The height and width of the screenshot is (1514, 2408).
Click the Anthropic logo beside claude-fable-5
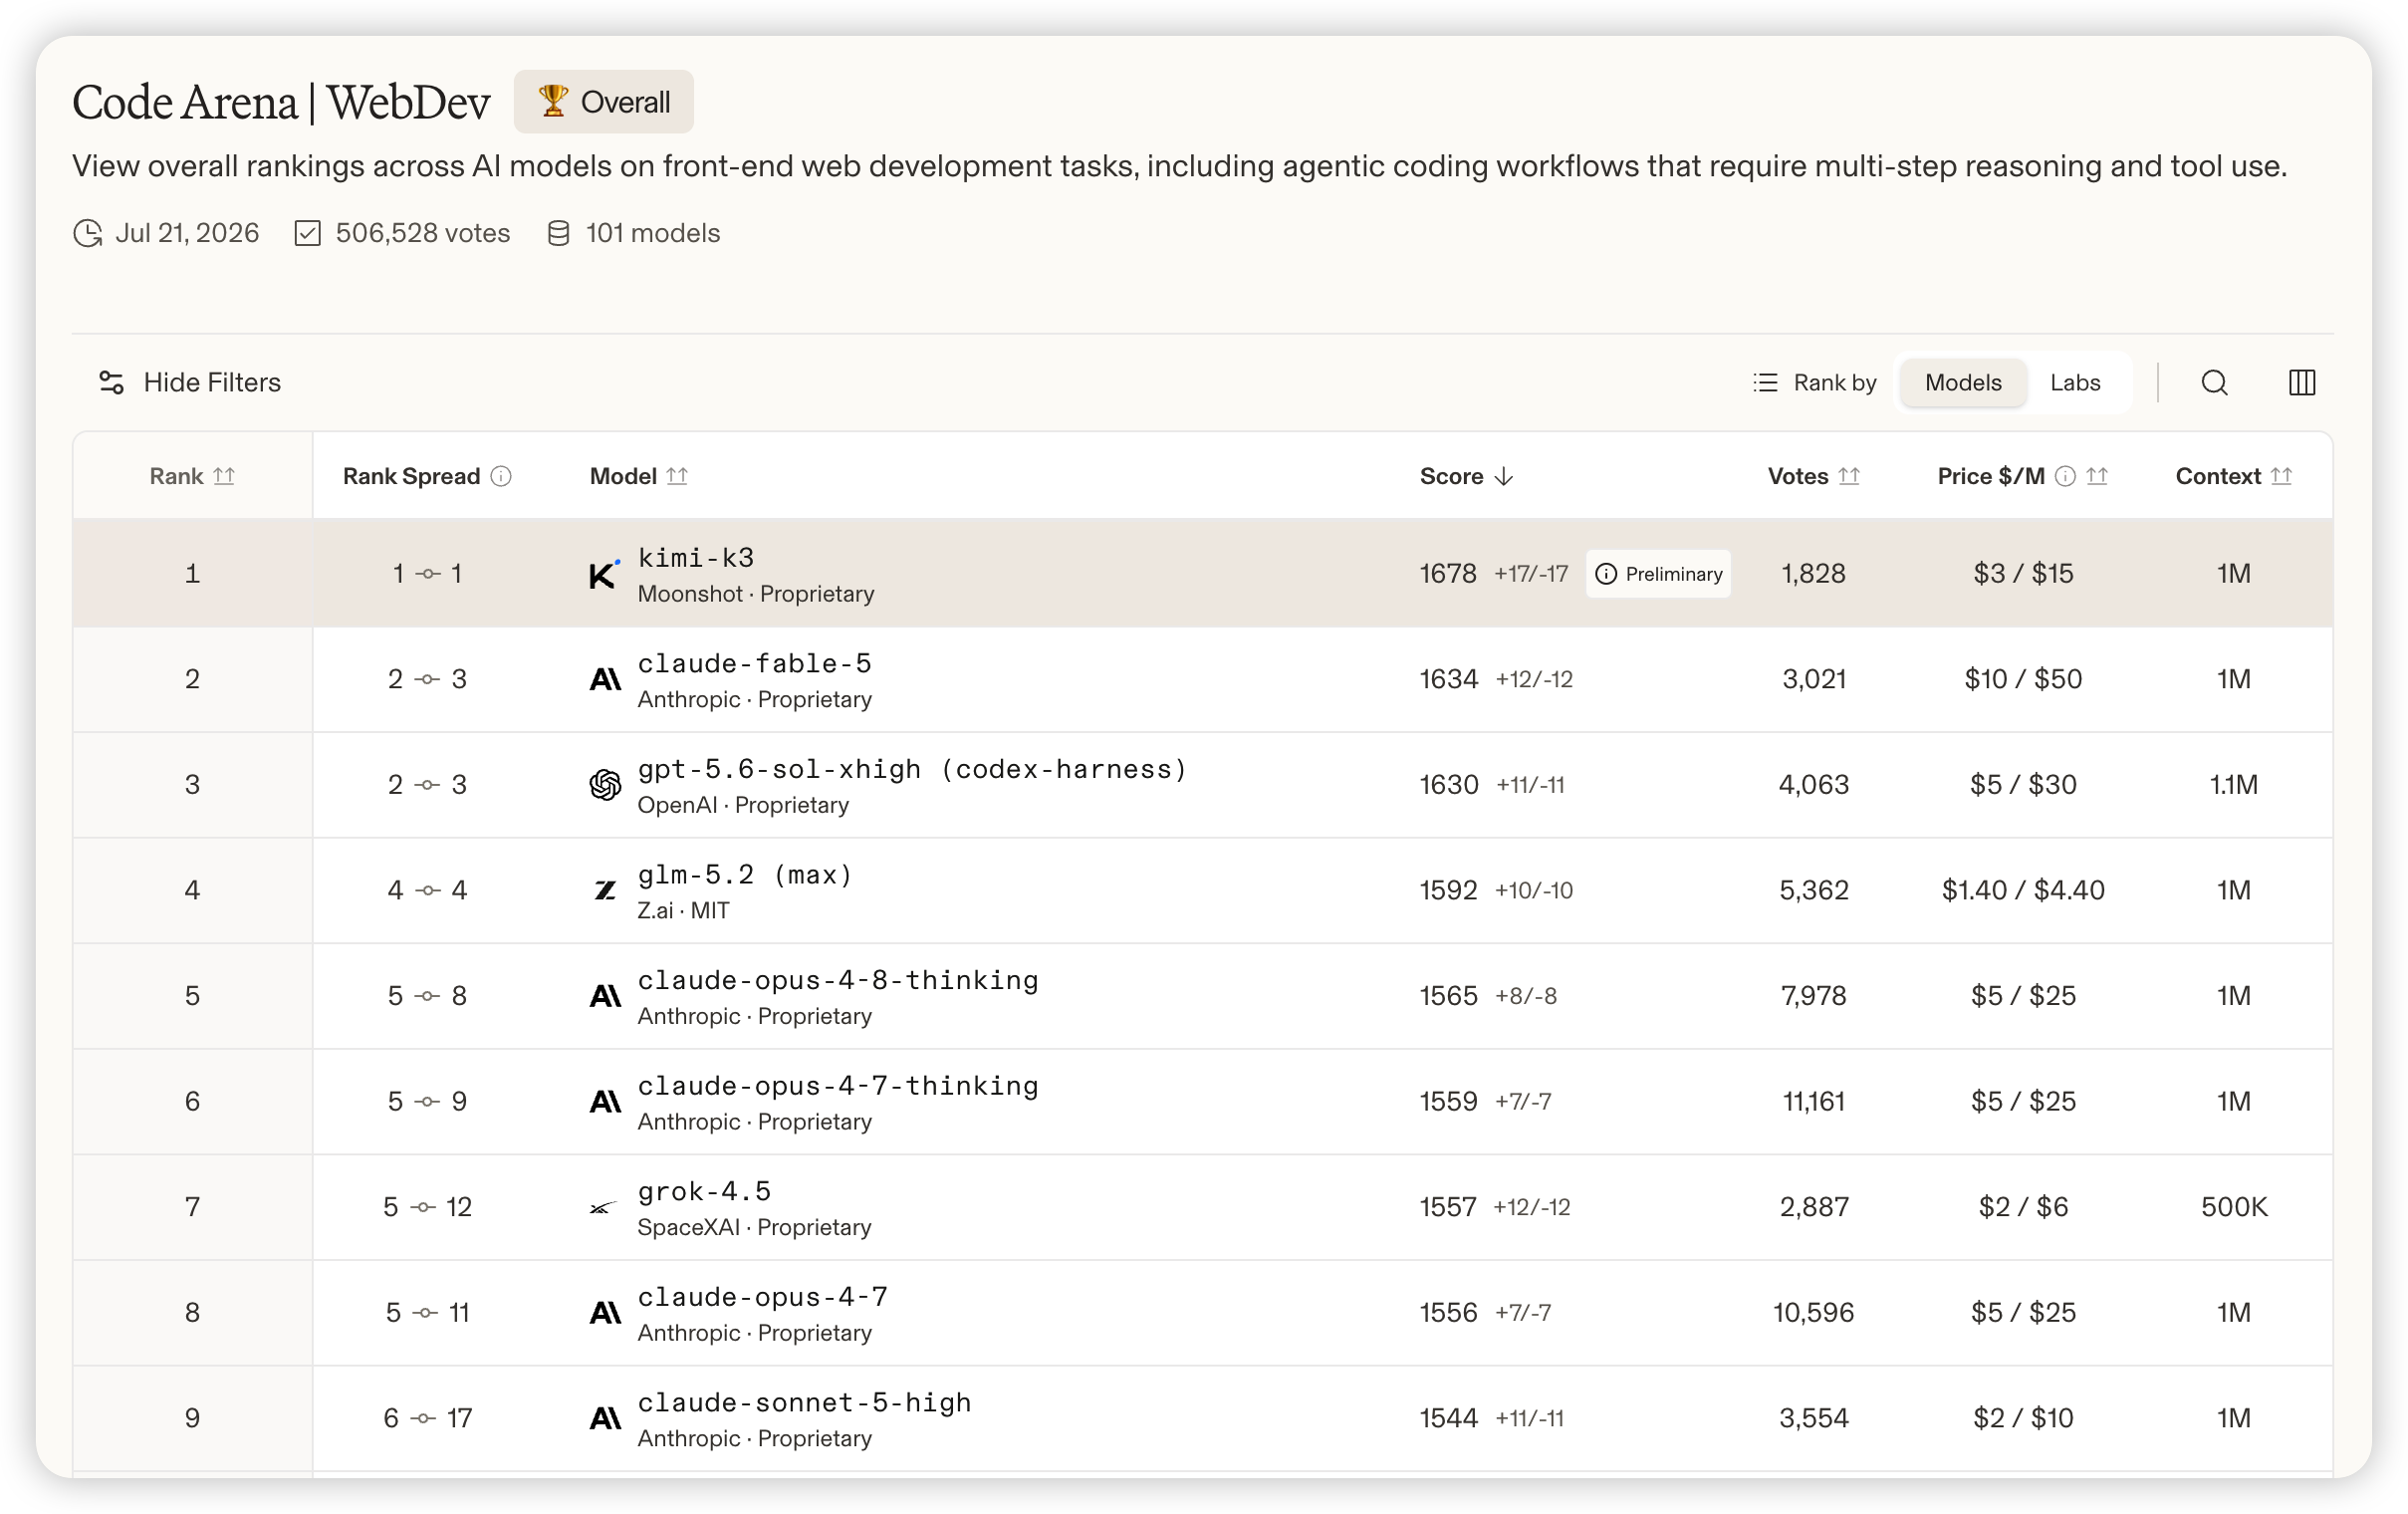click(x=605, y=680)
